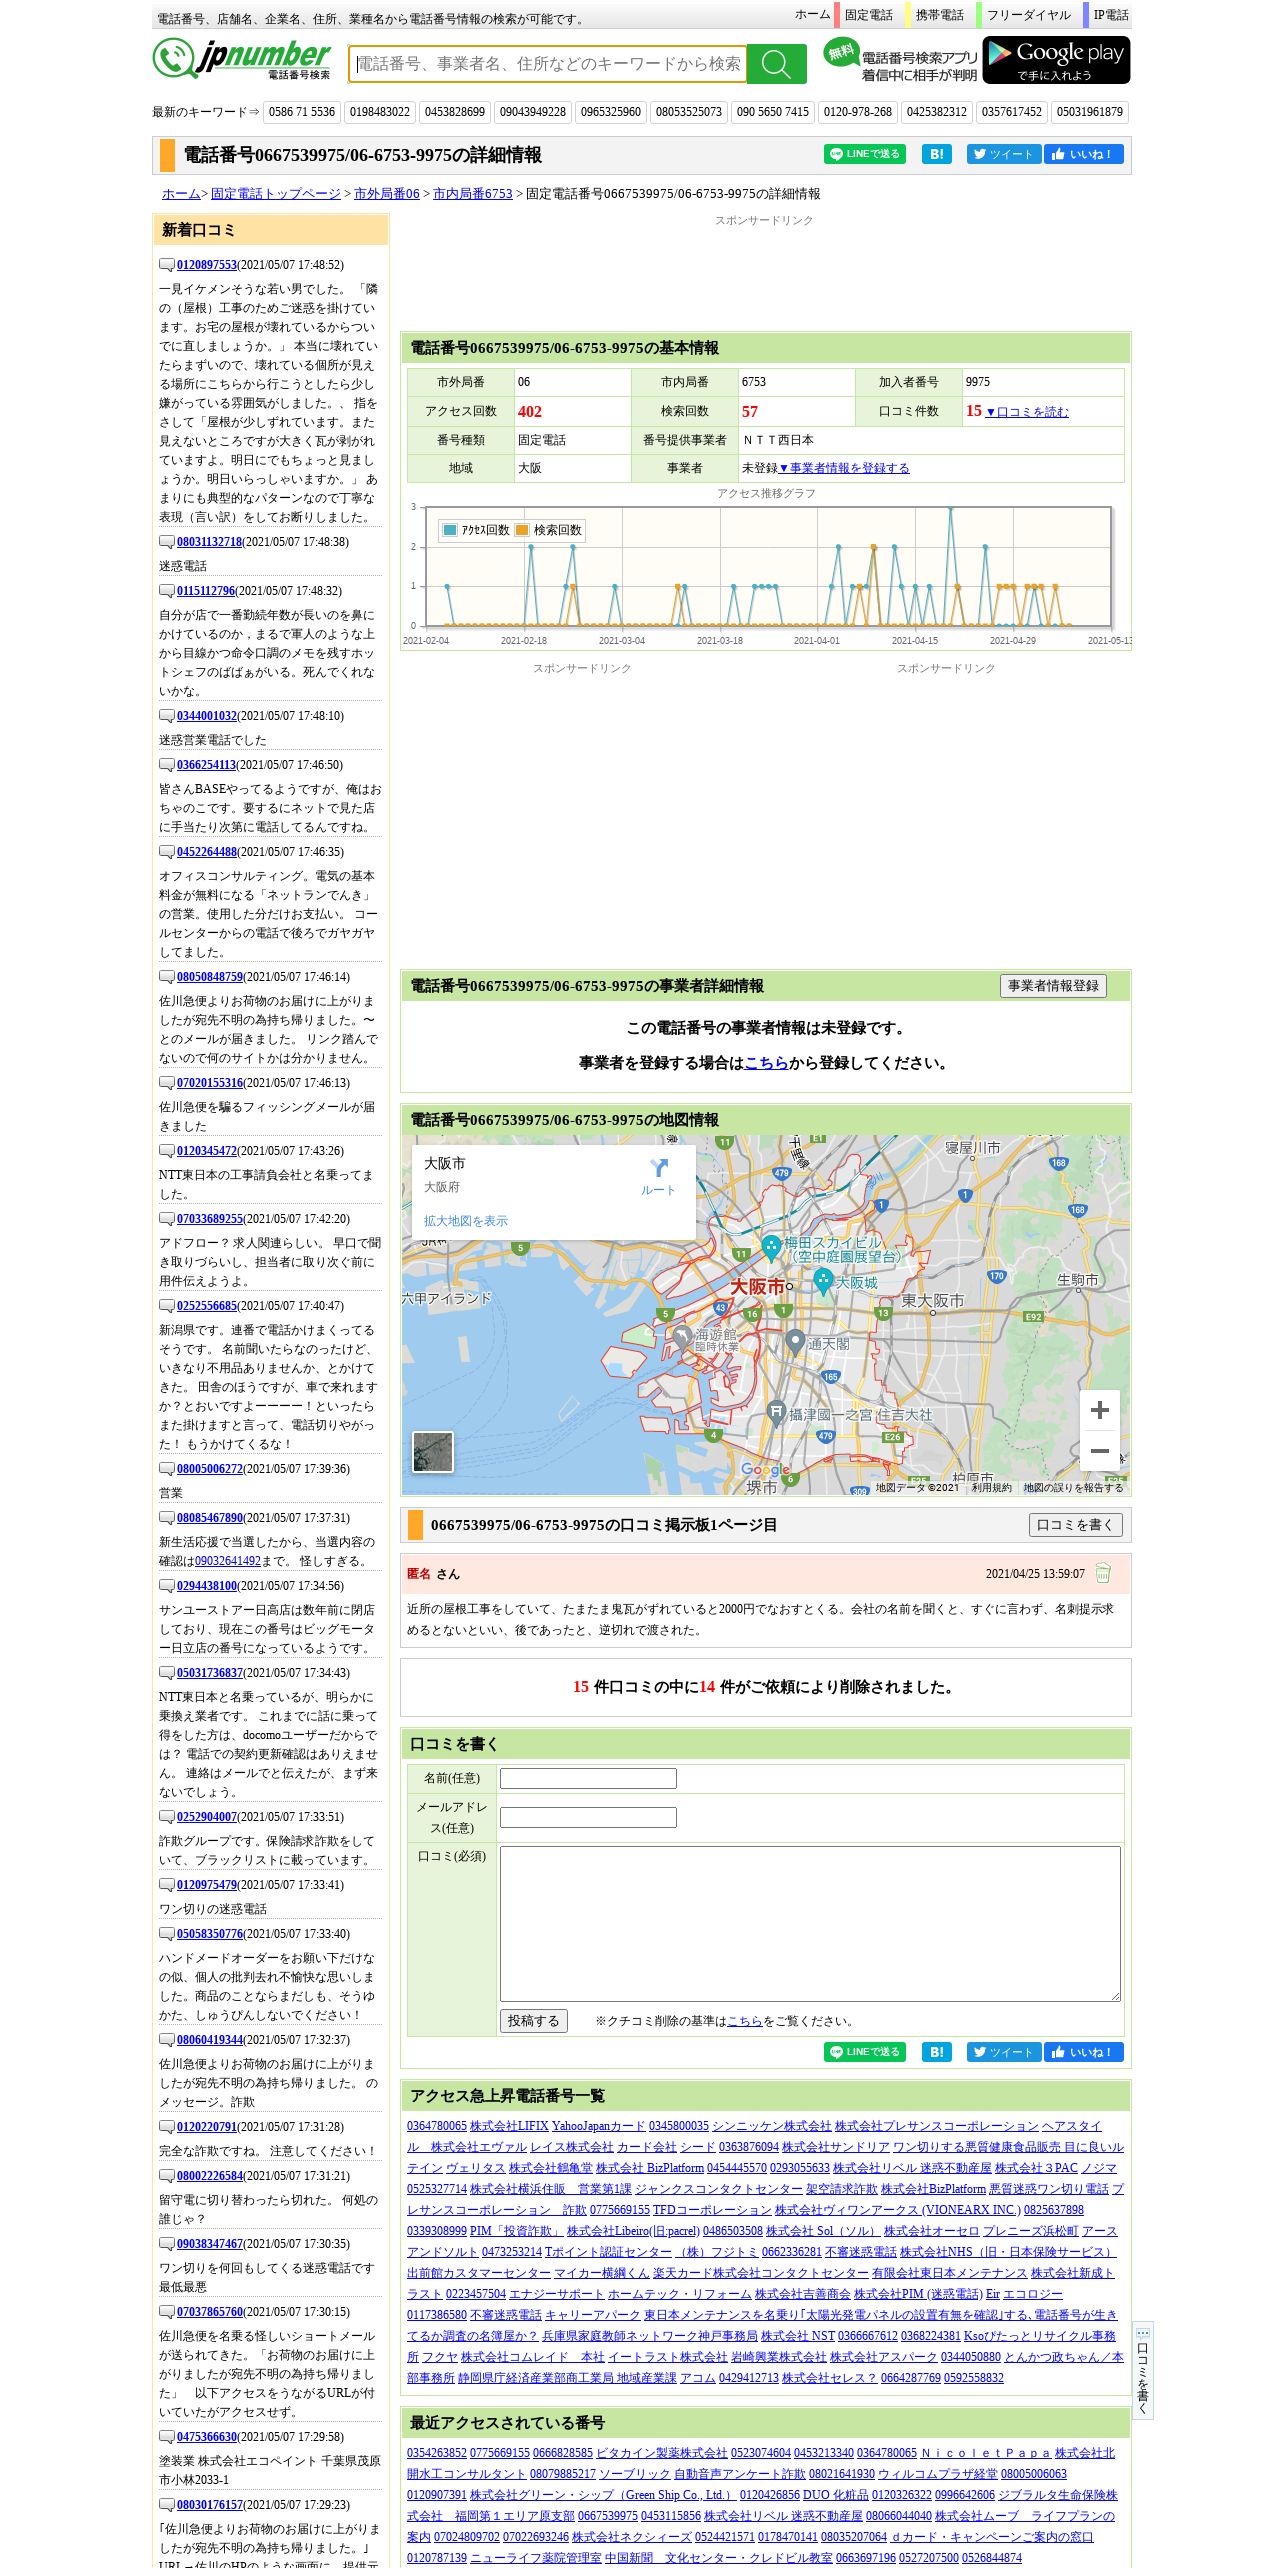Open the IP電話 navigation tab
This screenshot has width=1284, height=2568.
(x=1110, y=15)
